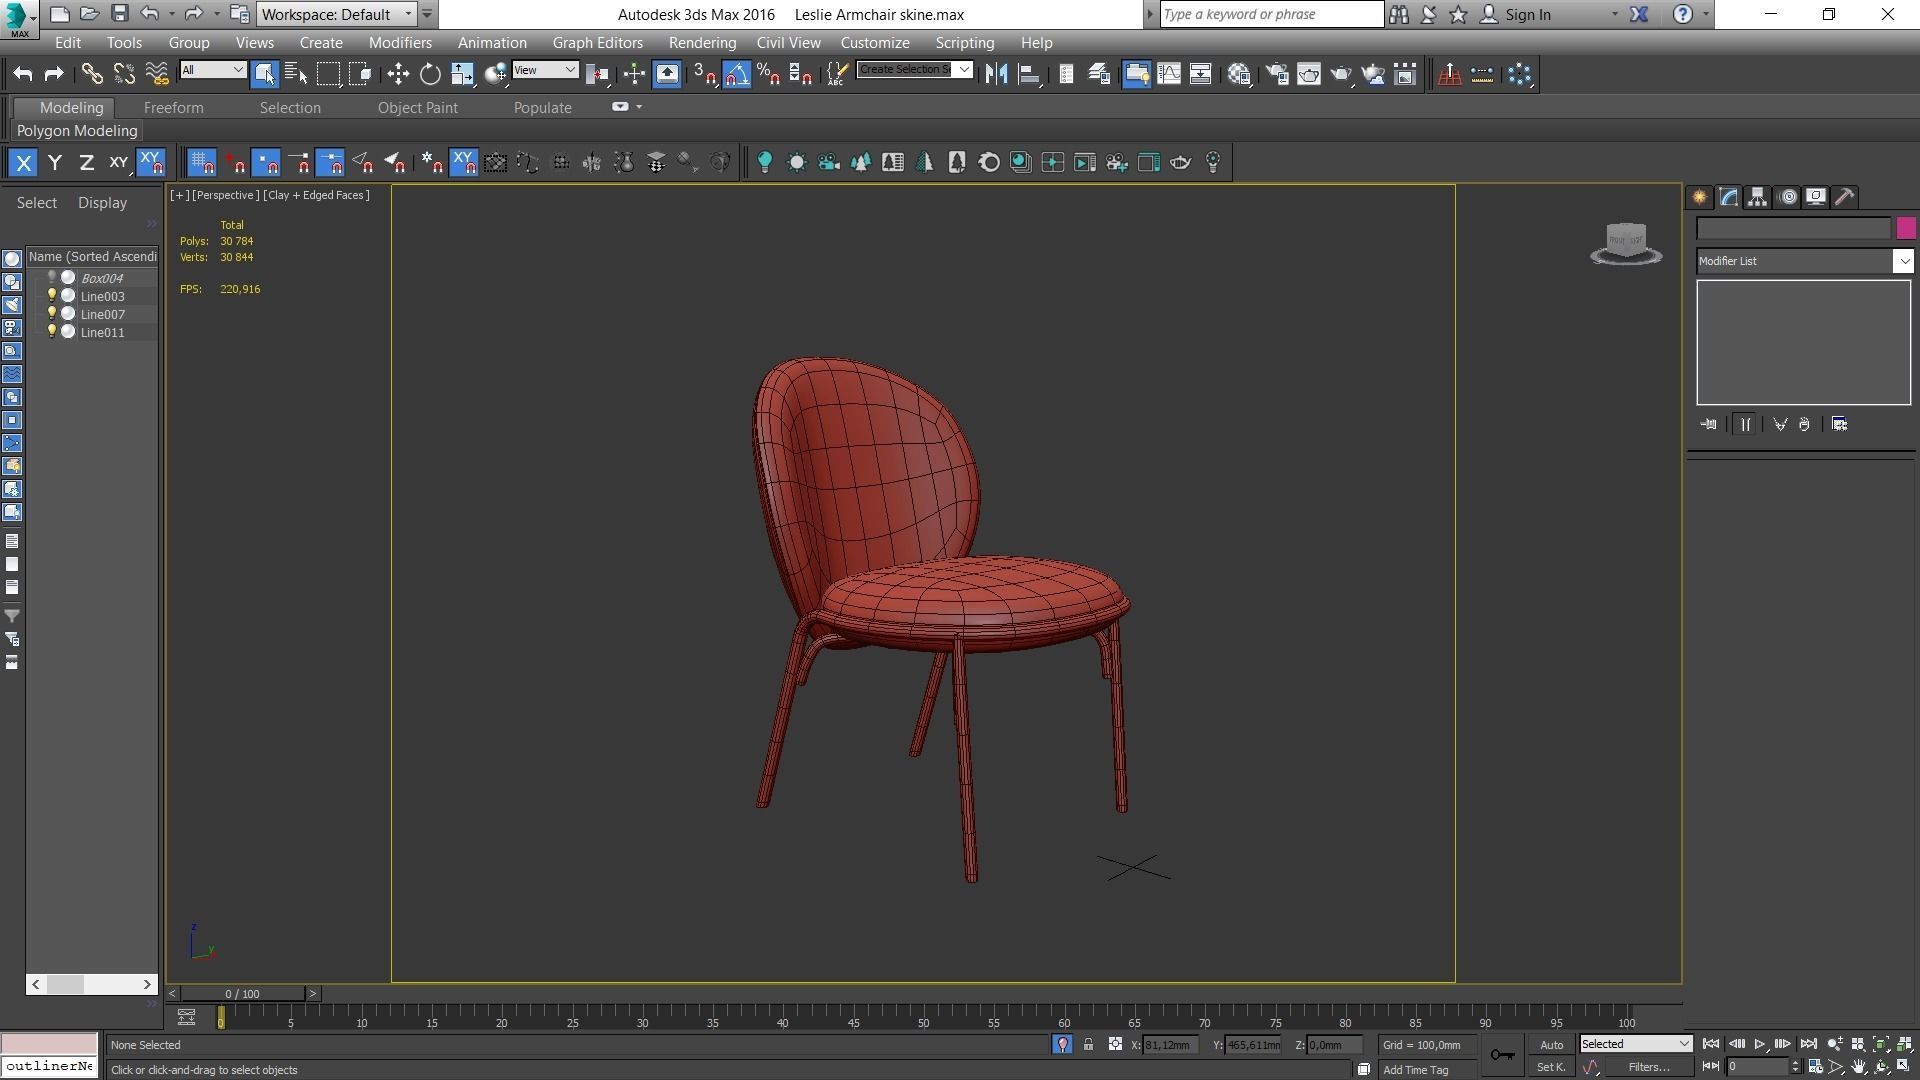Click the pink object color swatch

pyautogui.click(x=1905, y=228)
